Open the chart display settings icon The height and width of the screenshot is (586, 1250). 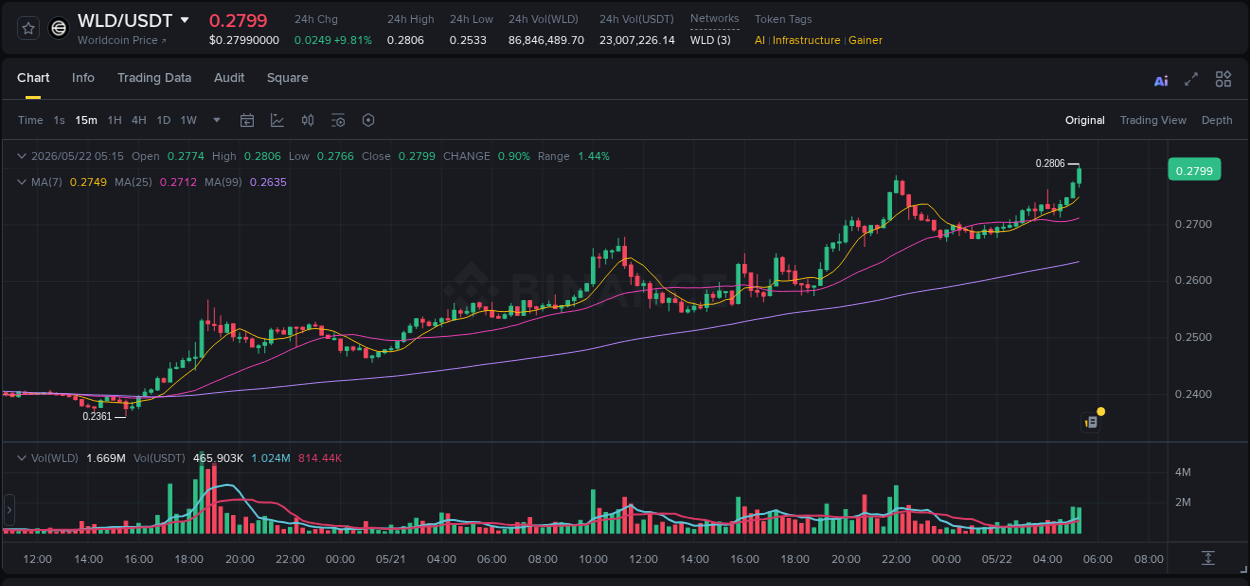pyautogui.click(x=338, y=120)
